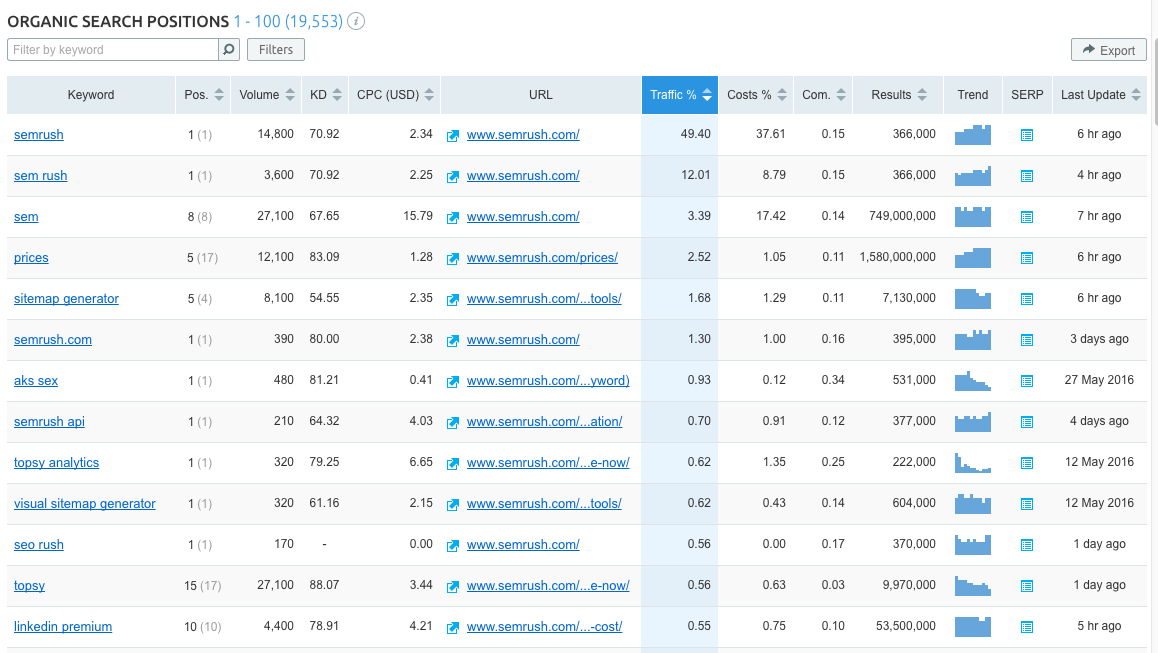The width and height of the screenshot is (1158, 653).
Task: View SERP snapshot icon for topsy analytics
Action: pos(1026,463)
